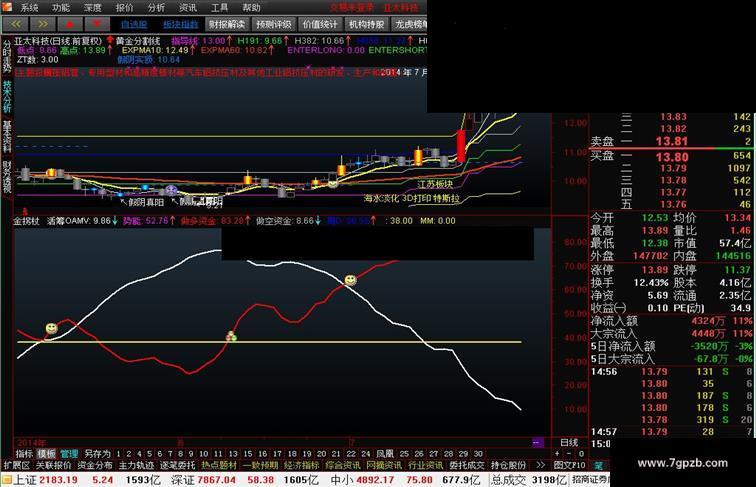Click the red down-arrow toolbar button

[x=97, y=25]
